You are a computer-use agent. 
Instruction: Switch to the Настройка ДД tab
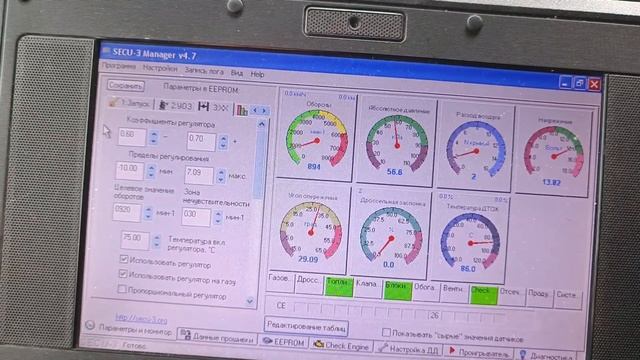[x=409, y=349]
